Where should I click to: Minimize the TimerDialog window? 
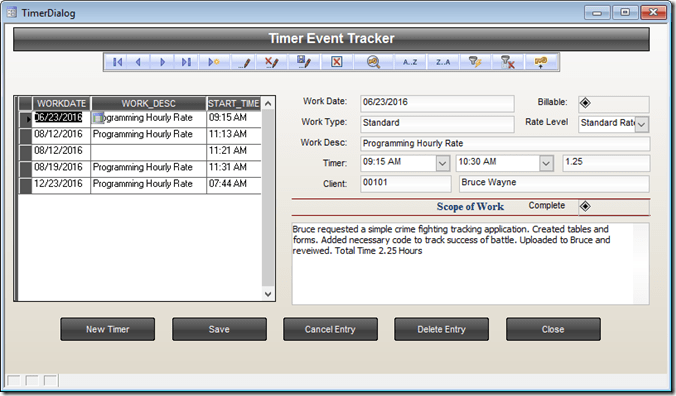(x=597, y=13)
